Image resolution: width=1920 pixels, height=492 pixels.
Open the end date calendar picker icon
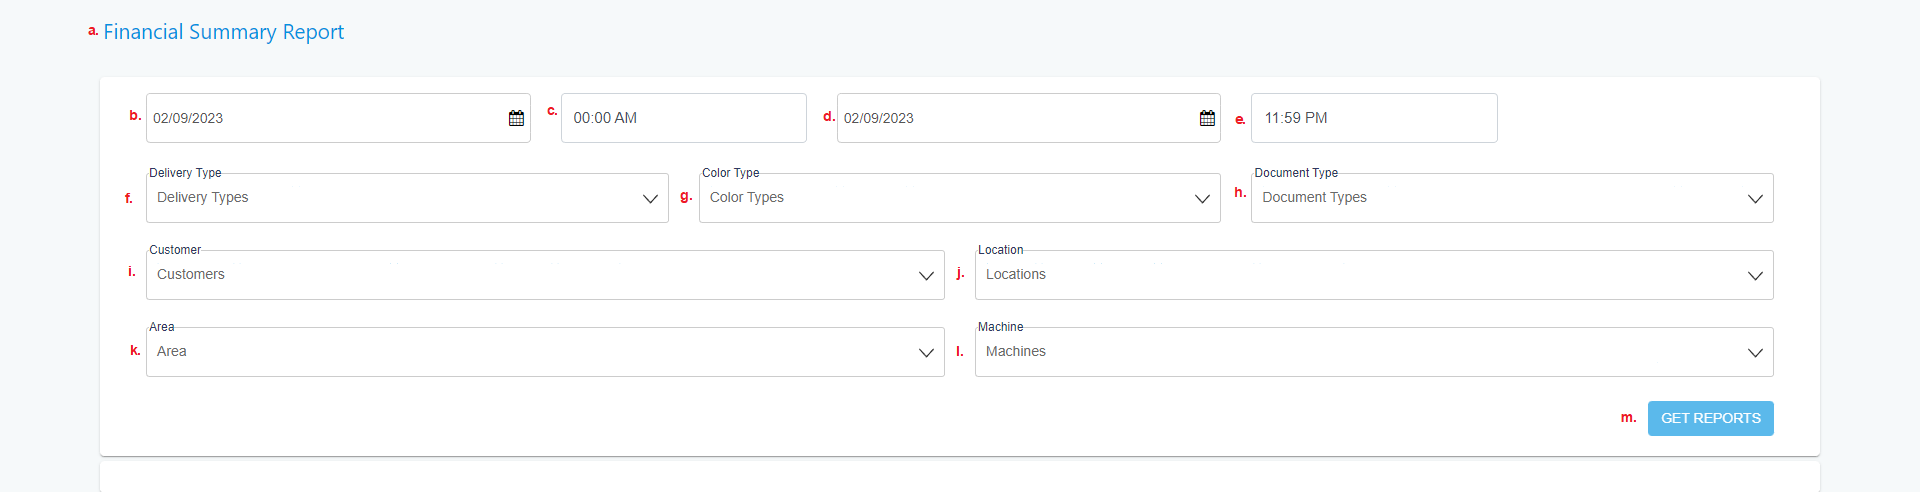coord(1207,118)
